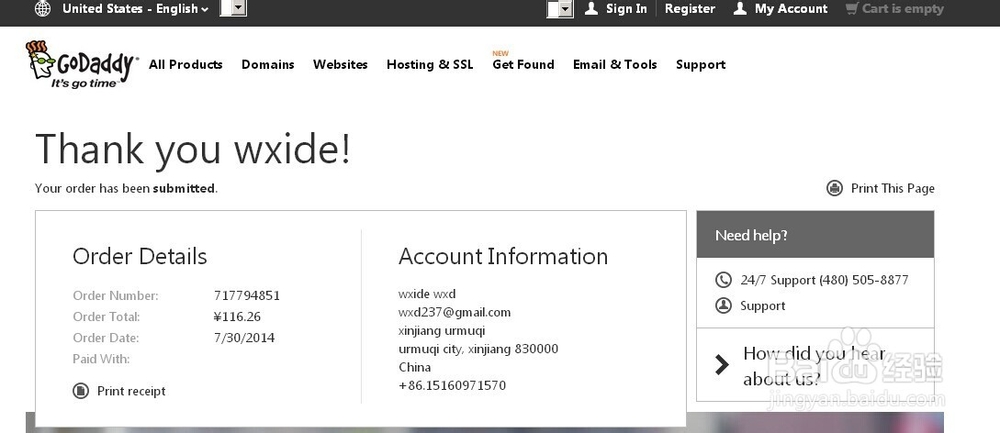This screenshot has width=1000, height=433.
Task: Click the Order Total: label
Action: click(107, 317)
